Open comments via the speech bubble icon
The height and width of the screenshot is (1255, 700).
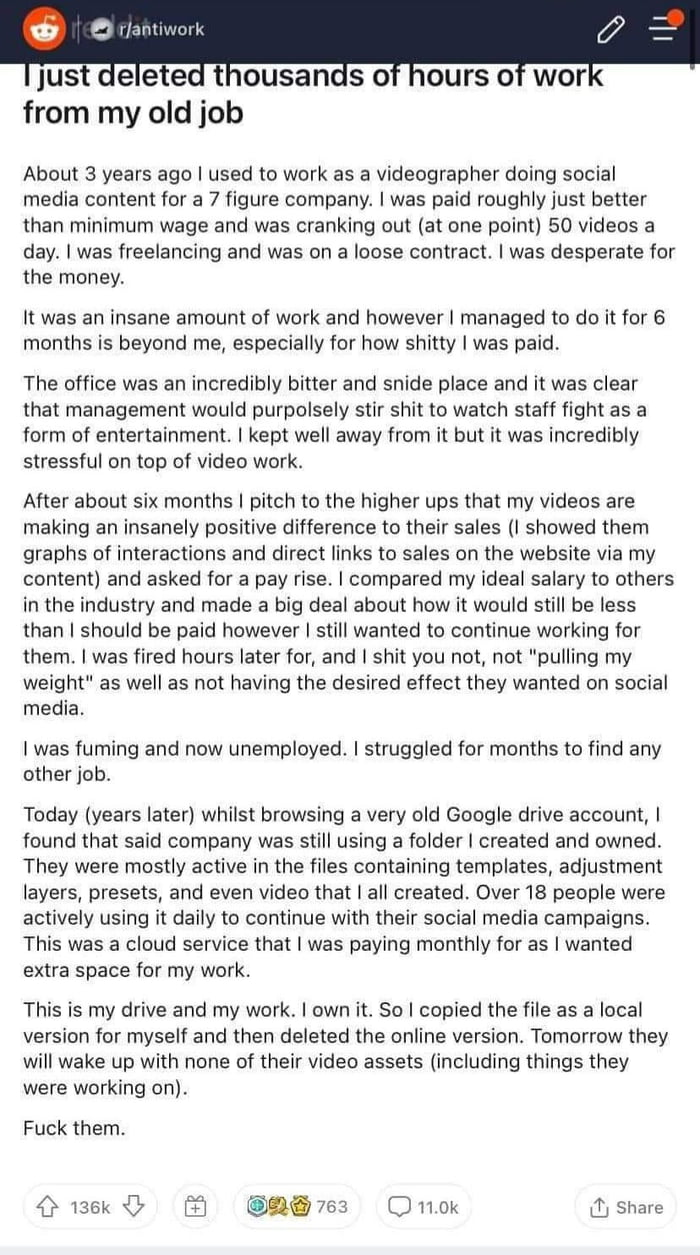397,1207
